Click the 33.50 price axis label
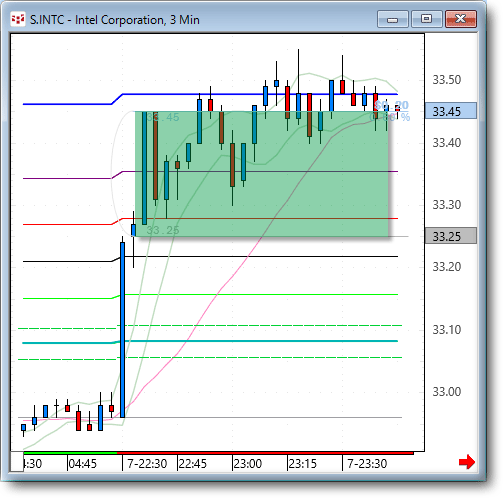This screenshot has width=504, height=499. tap(447, 80)
